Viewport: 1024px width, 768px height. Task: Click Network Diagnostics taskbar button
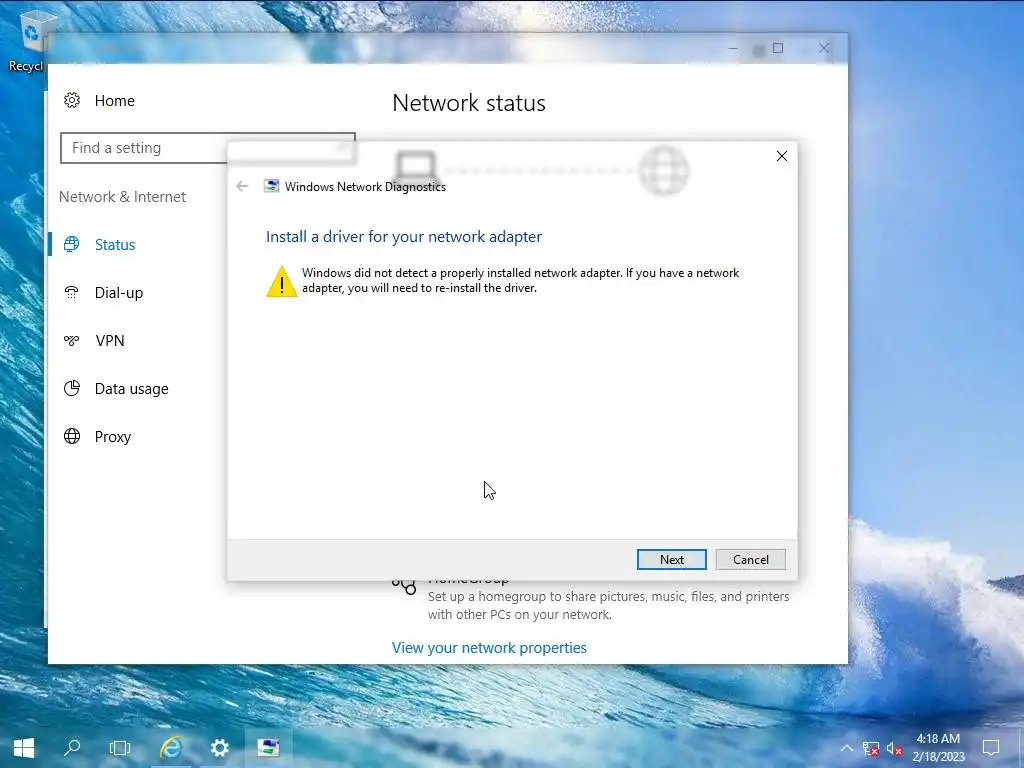268,748
